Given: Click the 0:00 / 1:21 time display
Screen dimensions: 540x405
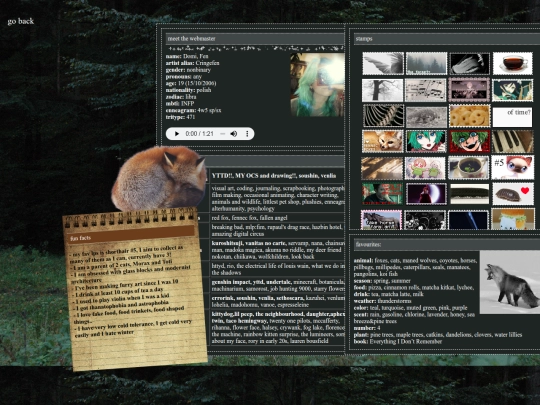Looking at the screenshot, I should [x=199, y=134].
